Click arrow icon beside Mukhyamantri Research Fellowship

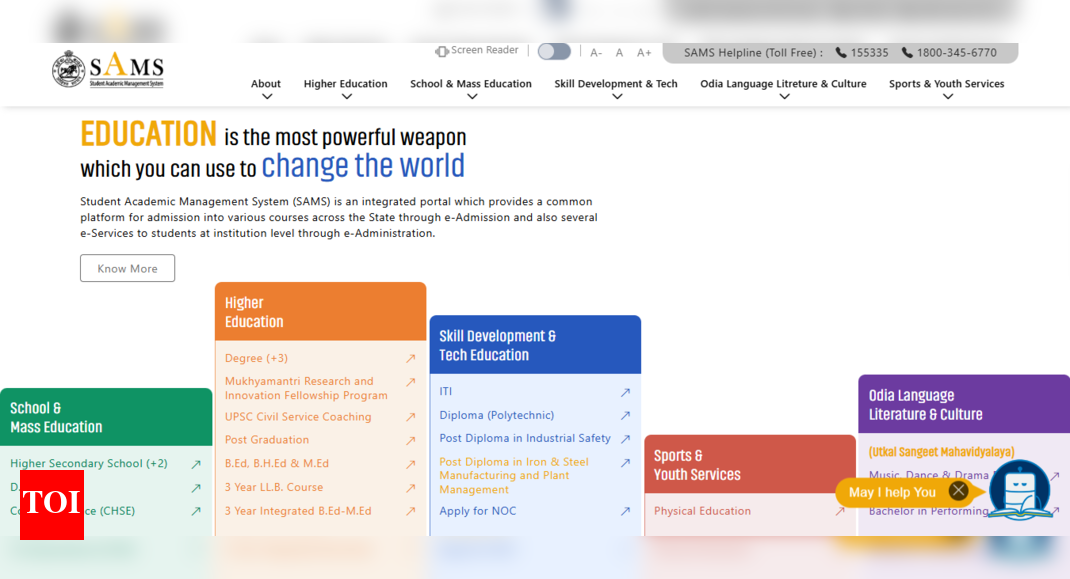coord(410,382)
